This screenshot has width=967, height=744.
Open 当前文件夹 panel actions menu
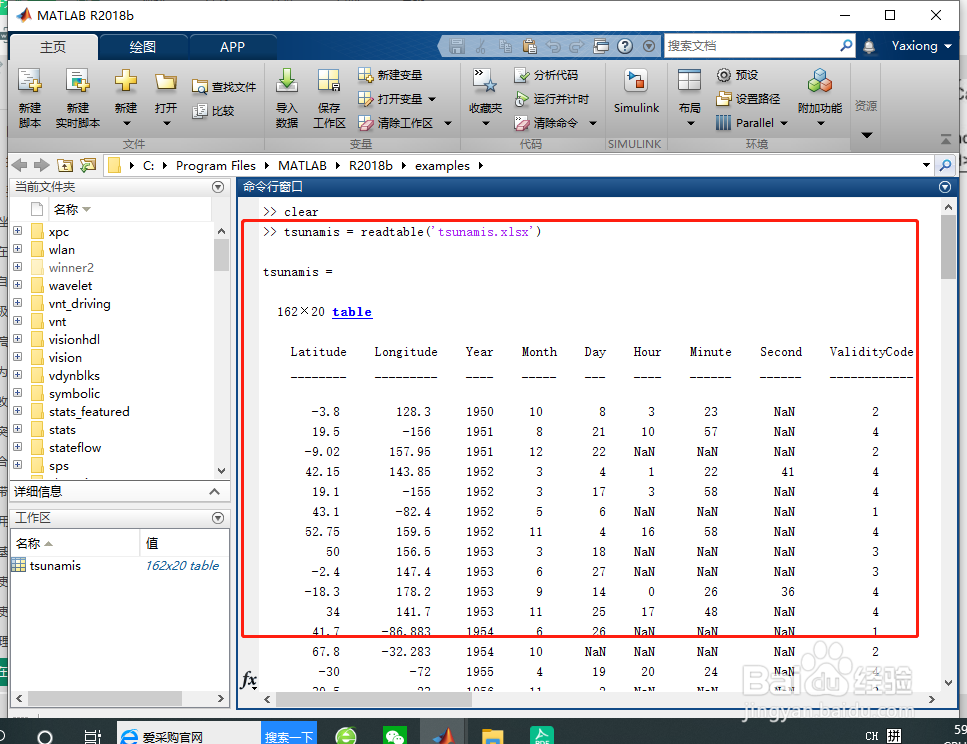coord(218,187)
